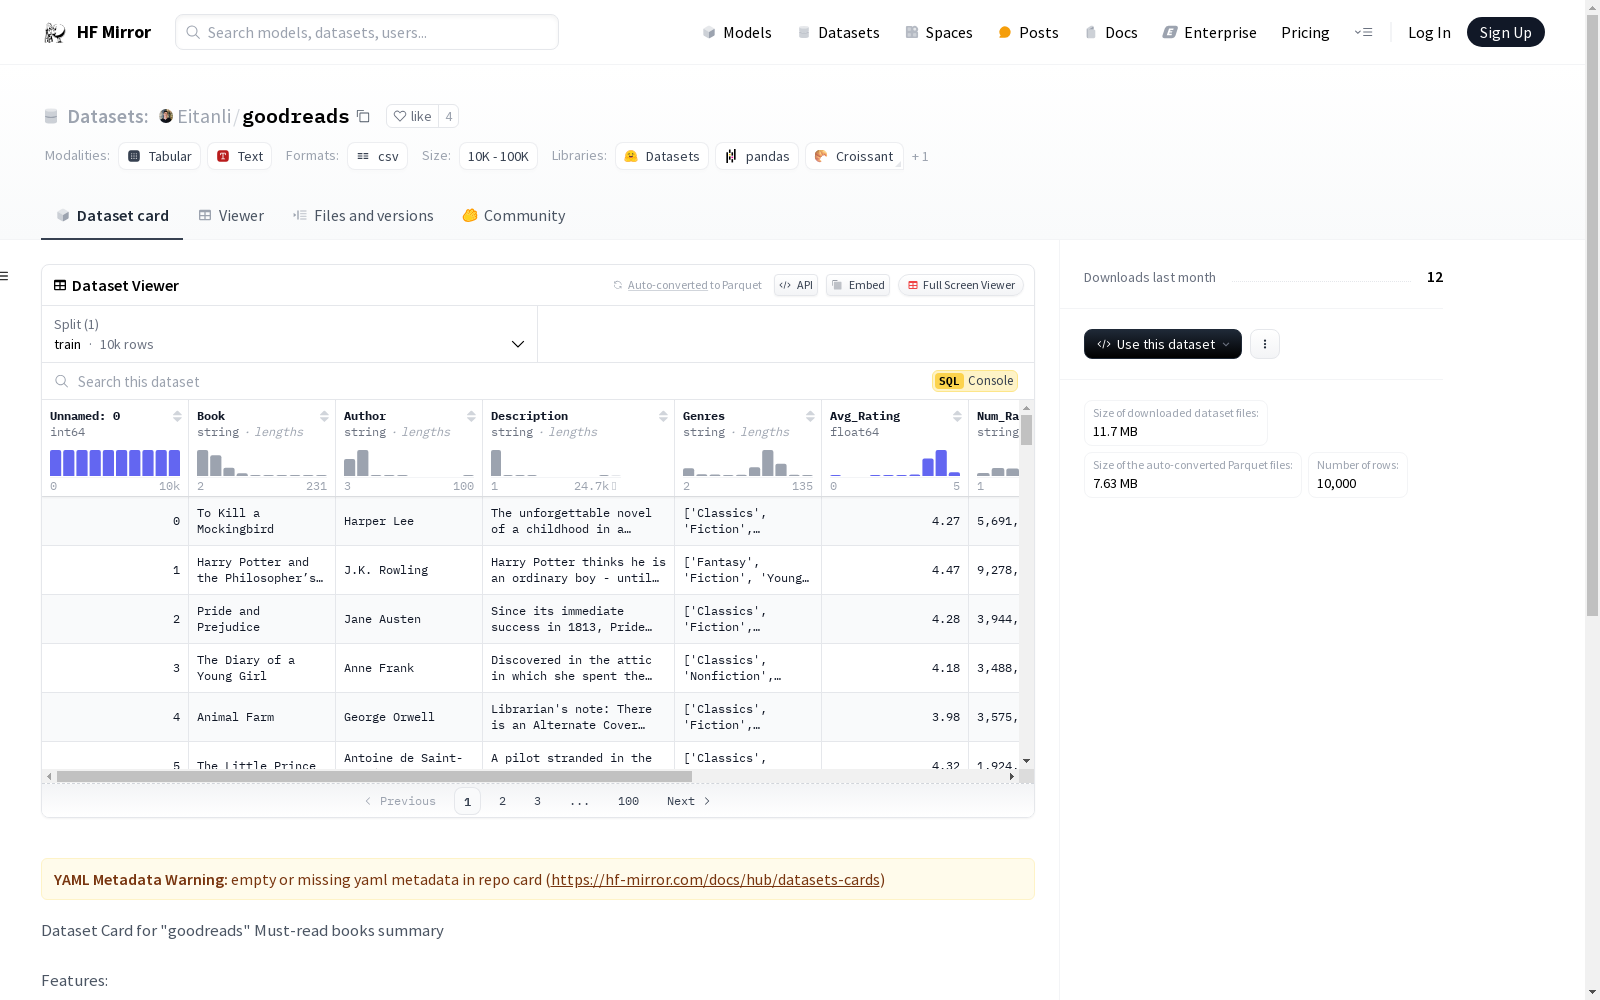Viewport: 1600px width, 1000px height.
Task: Open the Community tab
Action: pos(514,216)
